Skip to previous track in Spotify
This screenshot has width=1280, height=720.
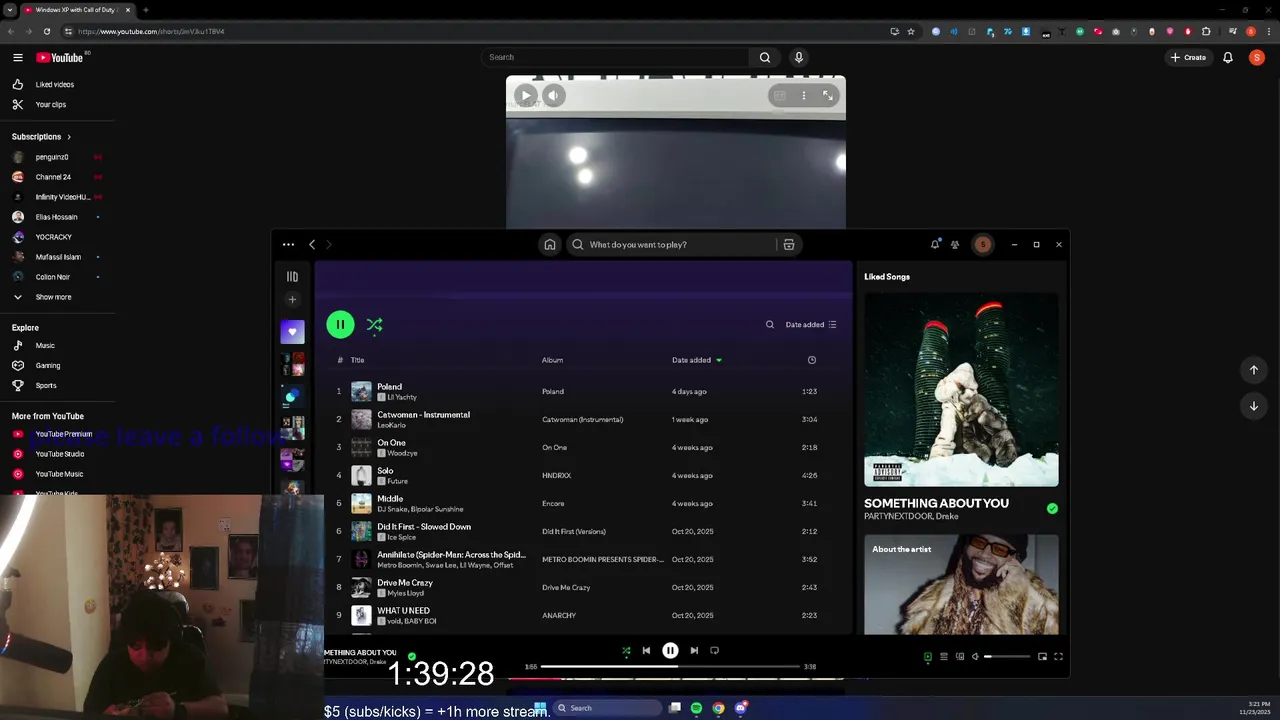646,650
